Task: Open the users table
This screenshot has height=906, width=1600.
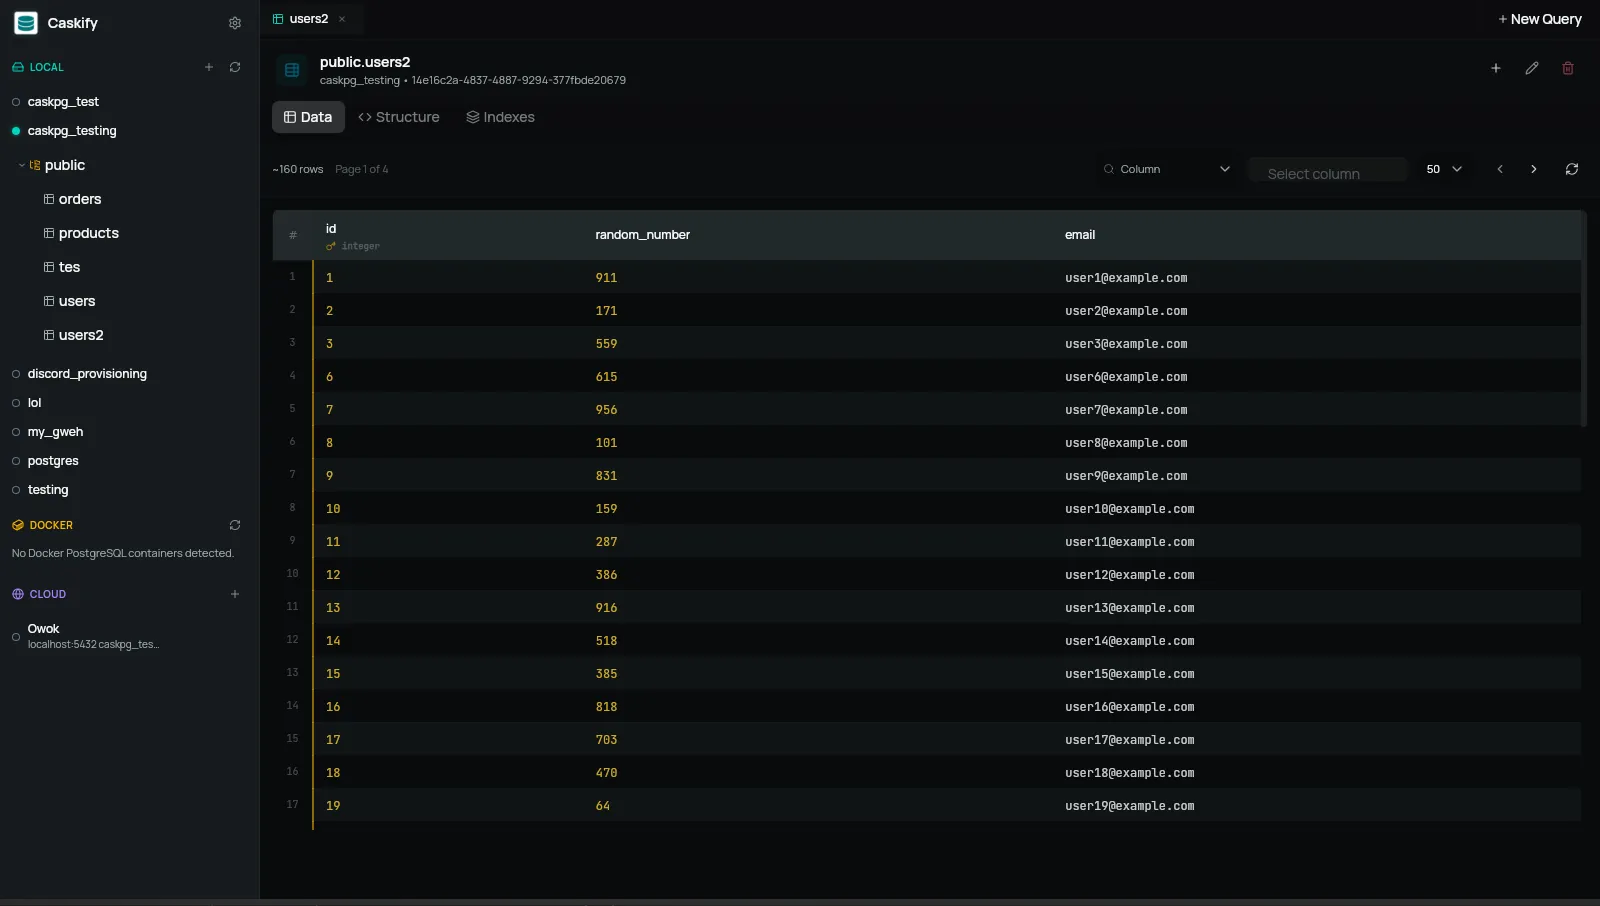Action: (x=77, y=301)
